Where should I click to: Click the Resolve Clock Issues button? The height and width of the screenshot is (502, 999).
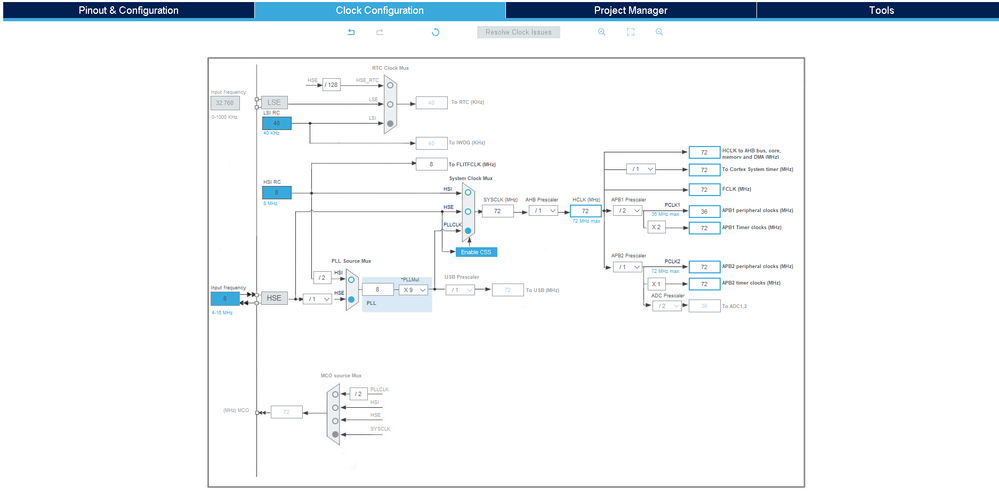519,32
